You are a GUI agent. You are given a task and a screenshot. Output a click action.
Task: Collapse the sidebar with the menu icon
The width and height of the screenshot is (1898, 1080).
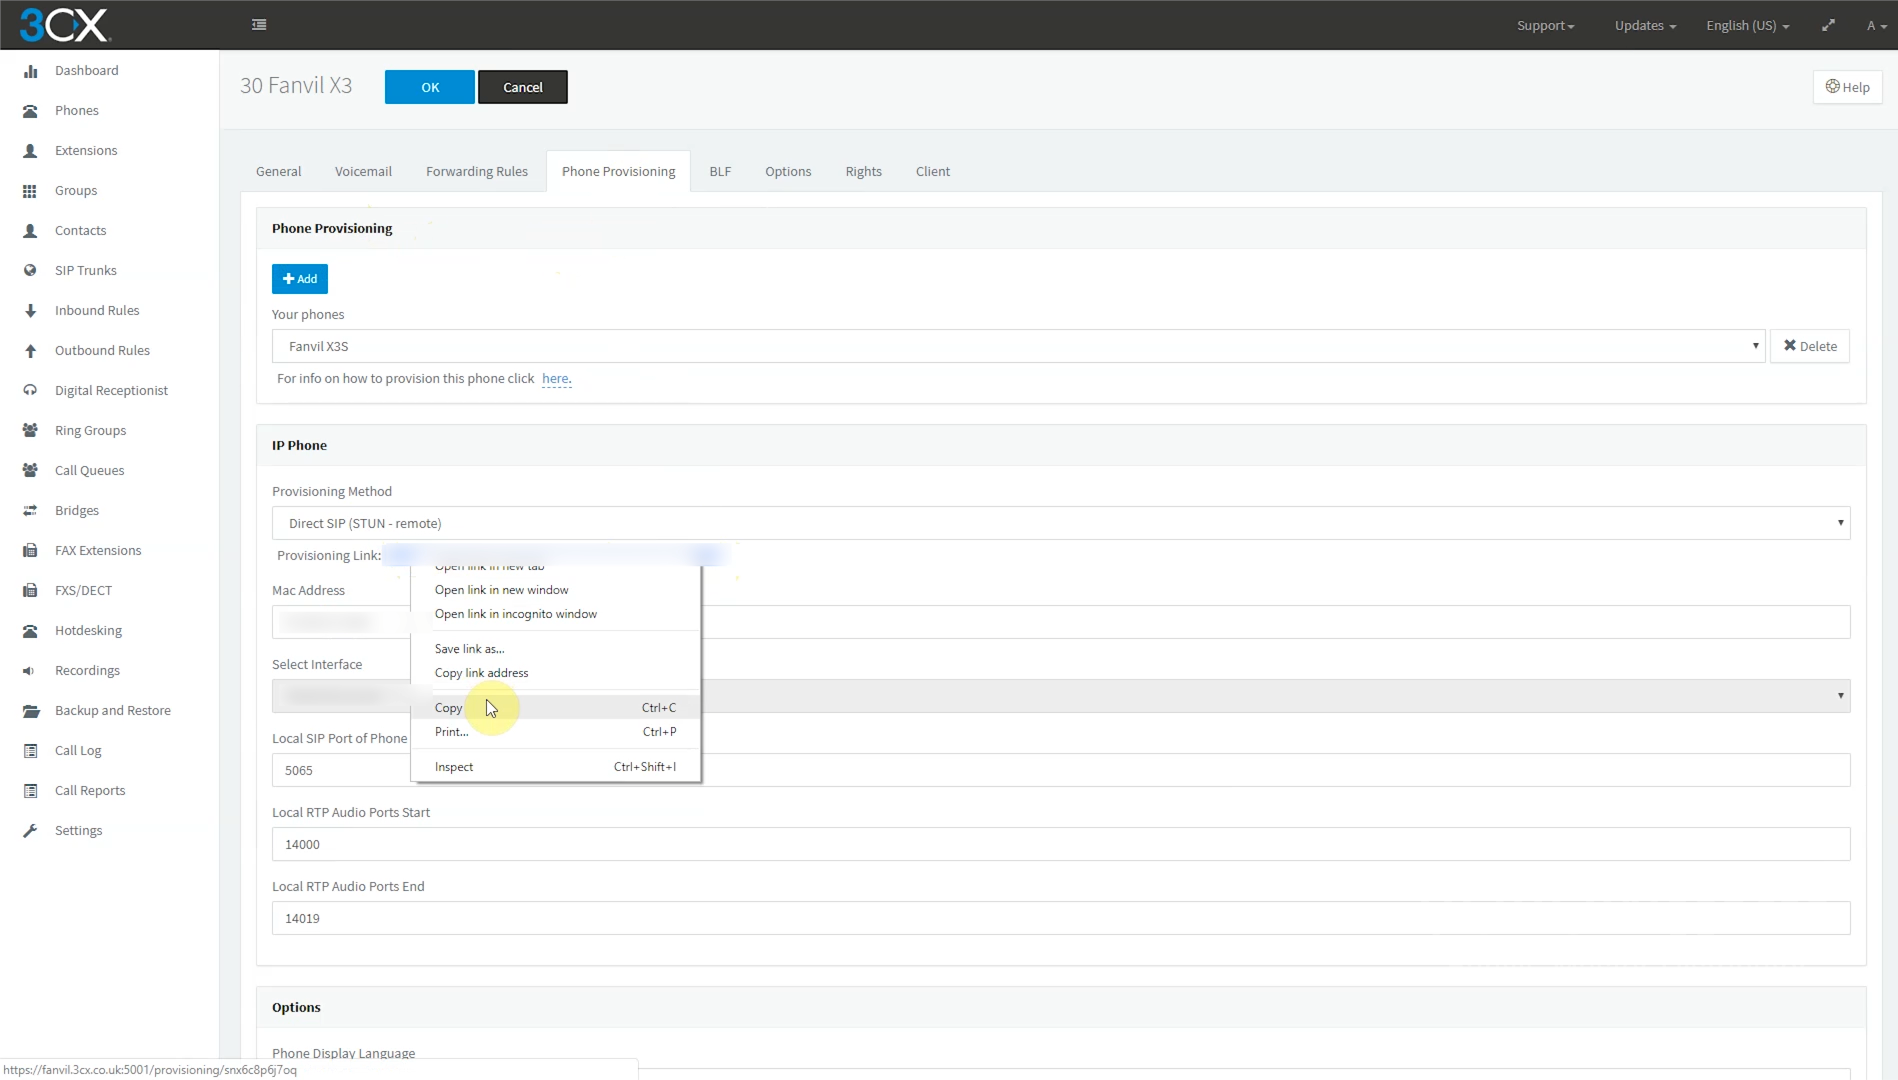258,24
